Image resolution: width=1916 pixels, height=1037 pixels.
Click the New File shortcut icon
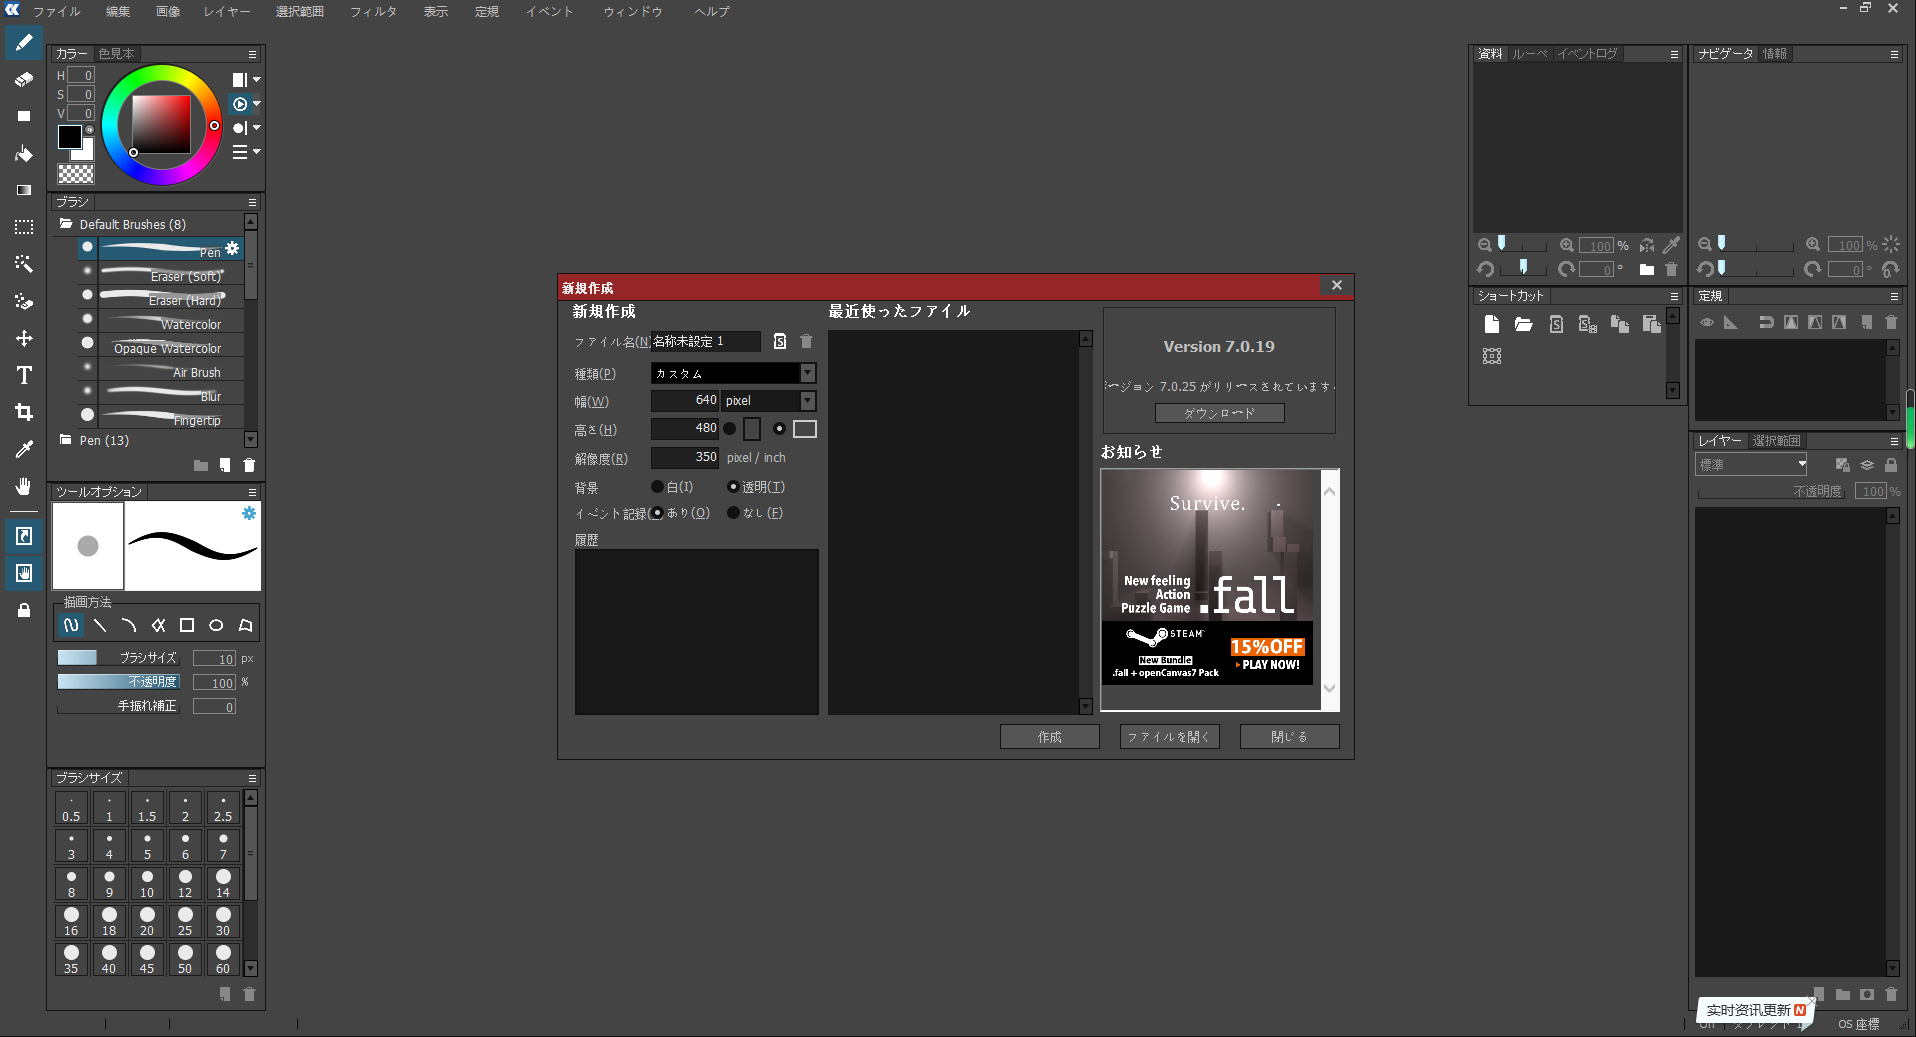coord(1492,323)
